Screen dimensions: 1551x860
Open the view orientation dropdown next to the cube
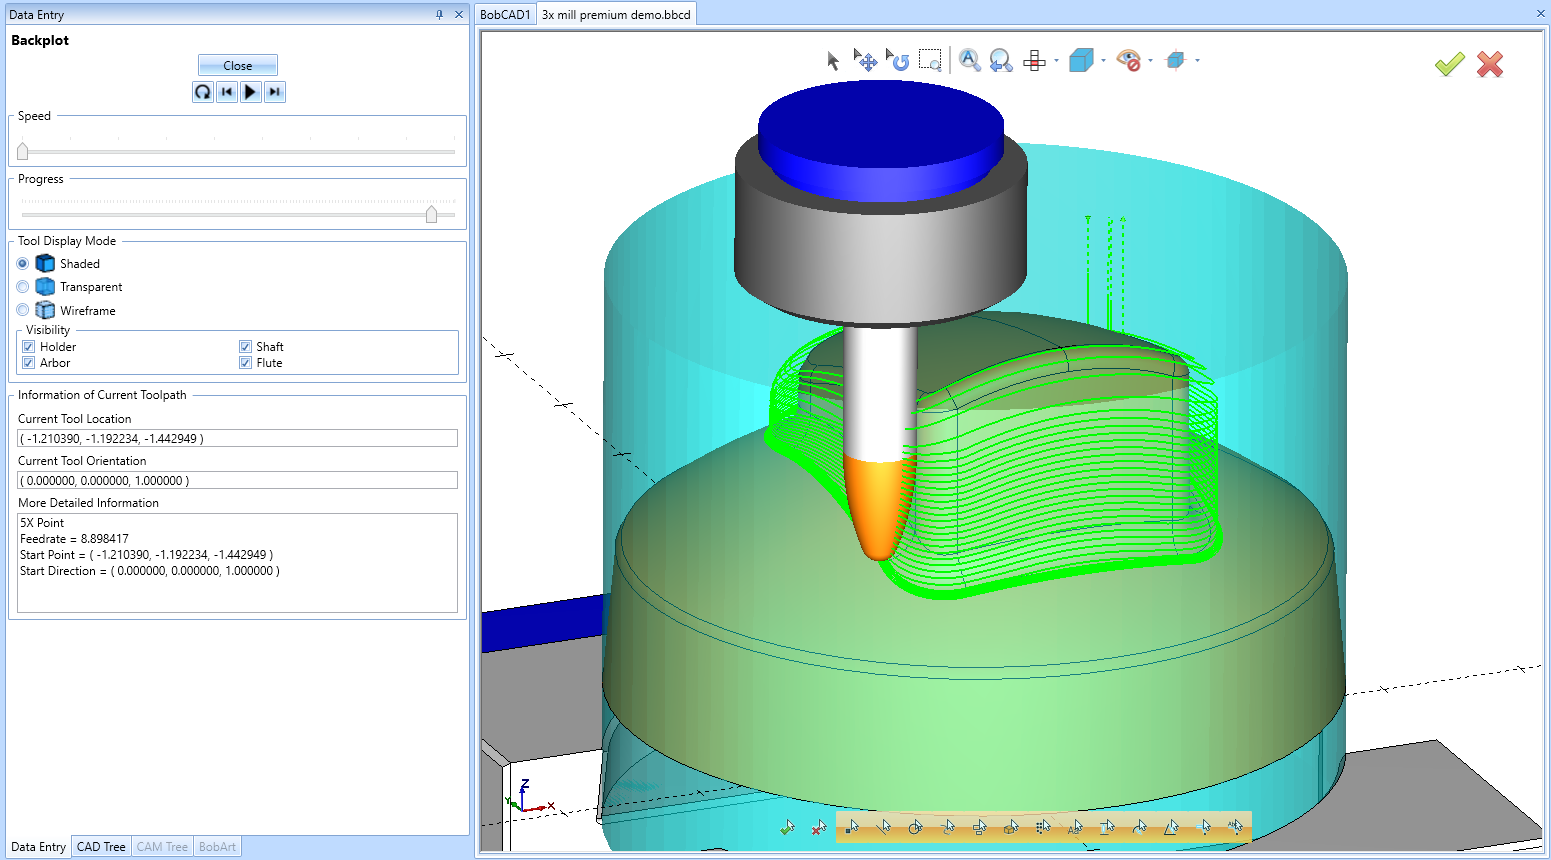click(1103, 60)
